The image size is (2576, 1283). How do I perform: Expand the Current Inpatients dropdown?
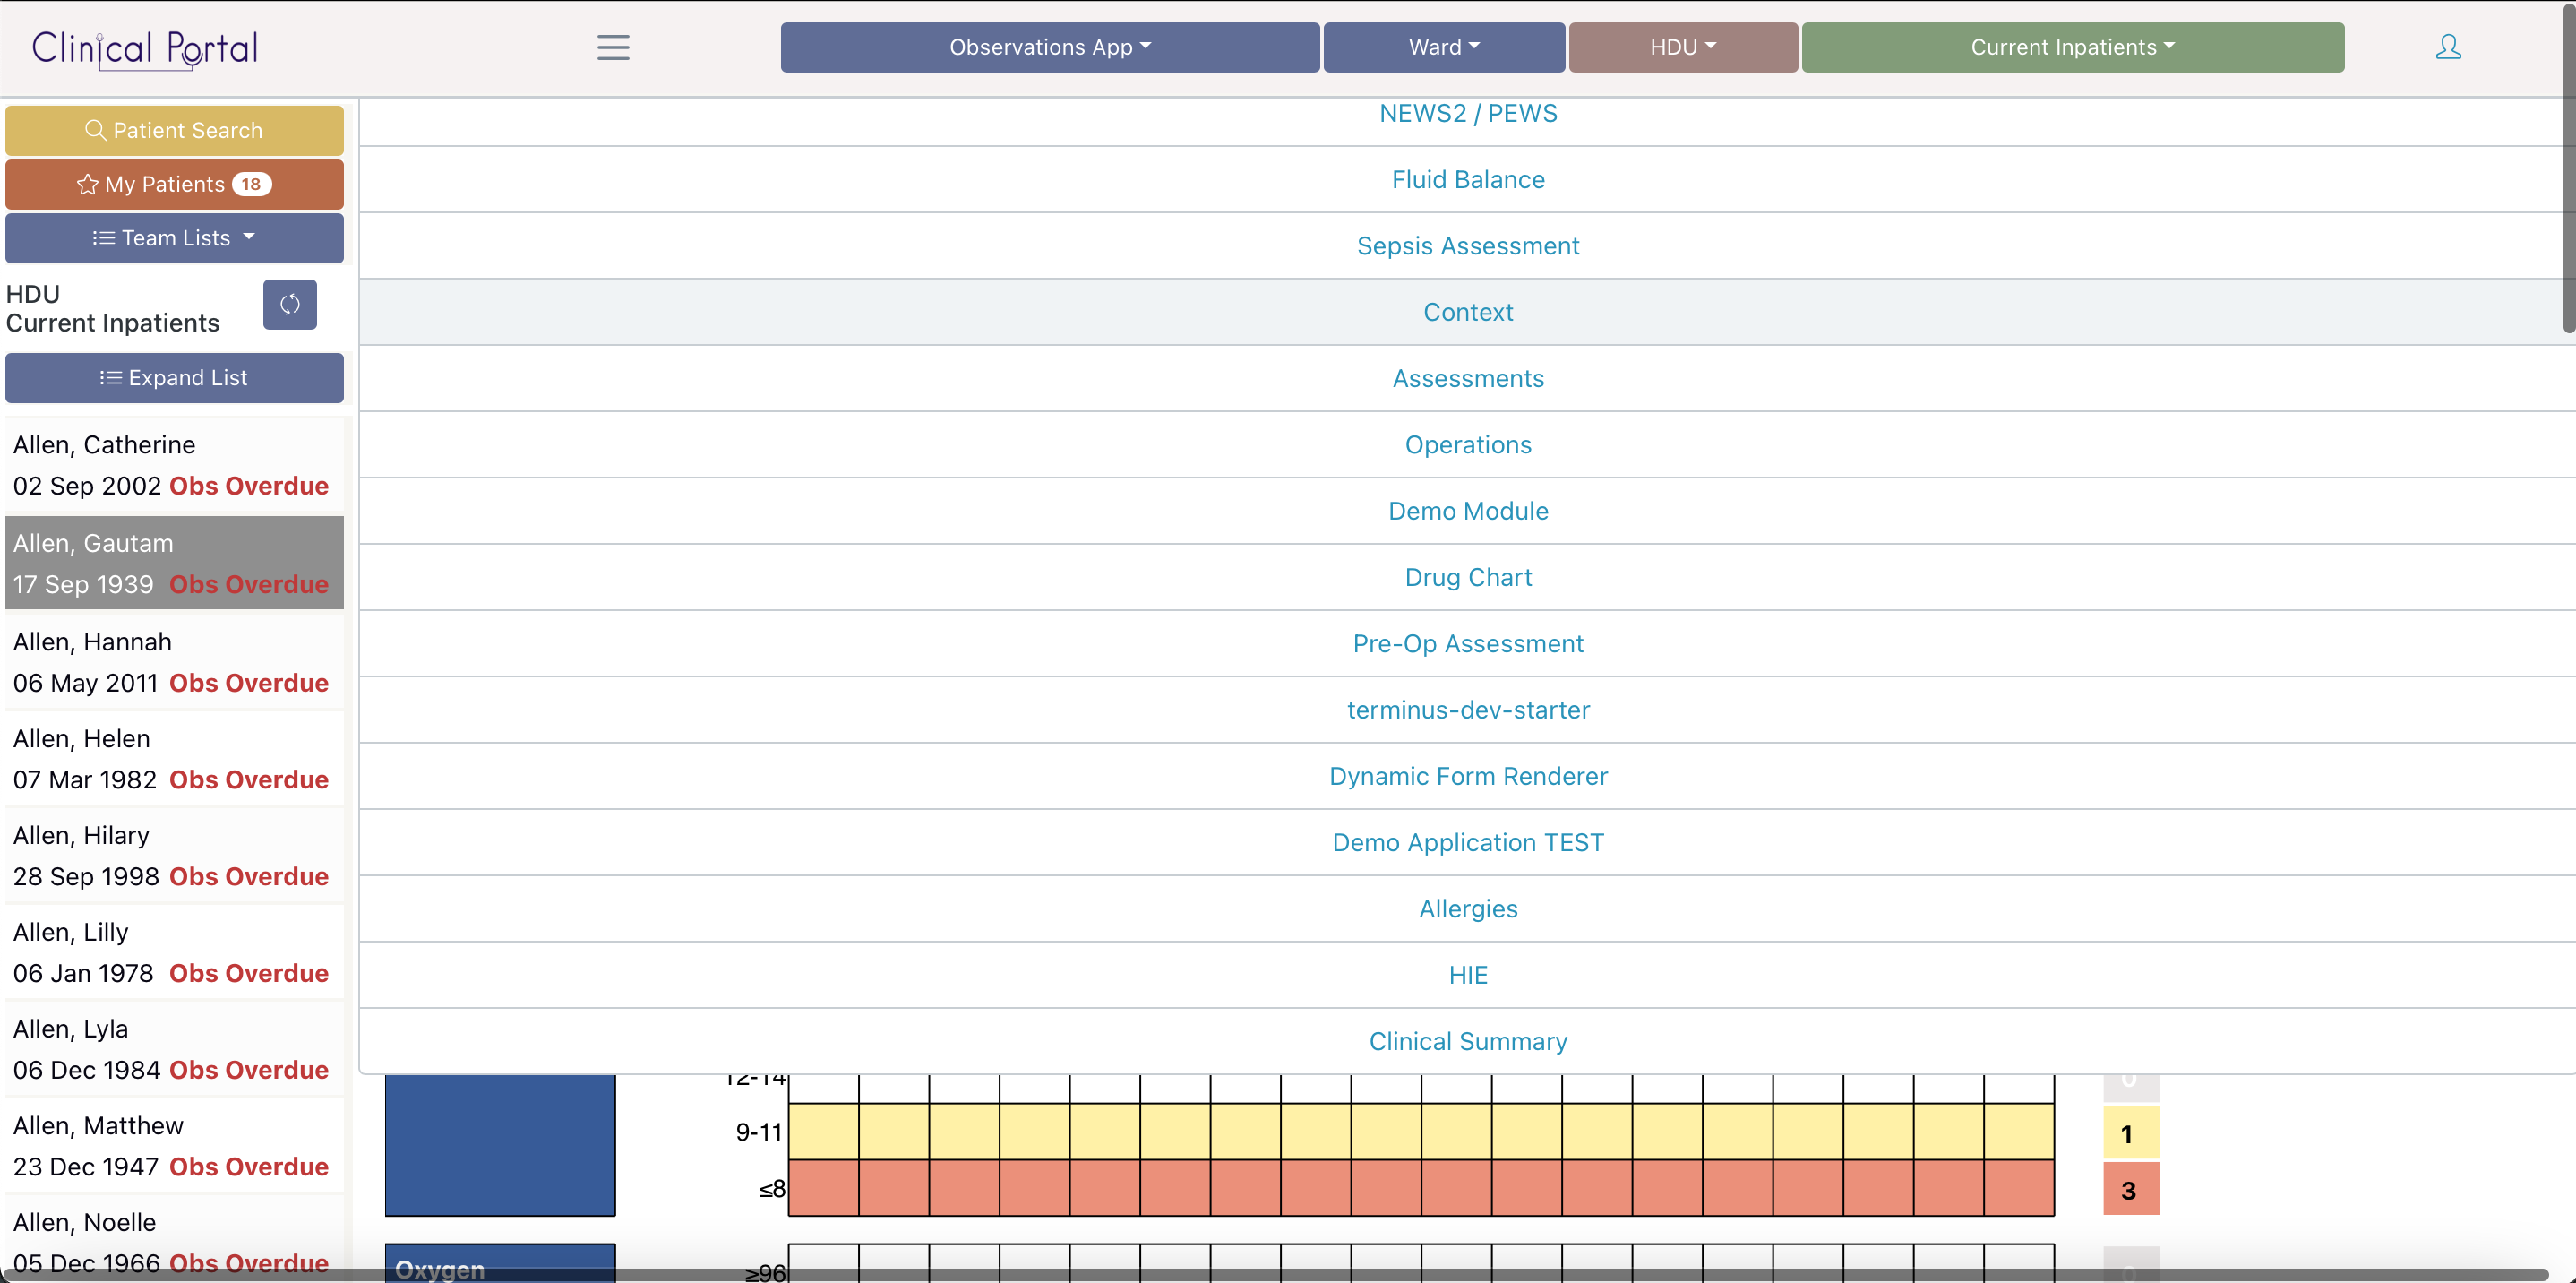(x=2071, y=47)
